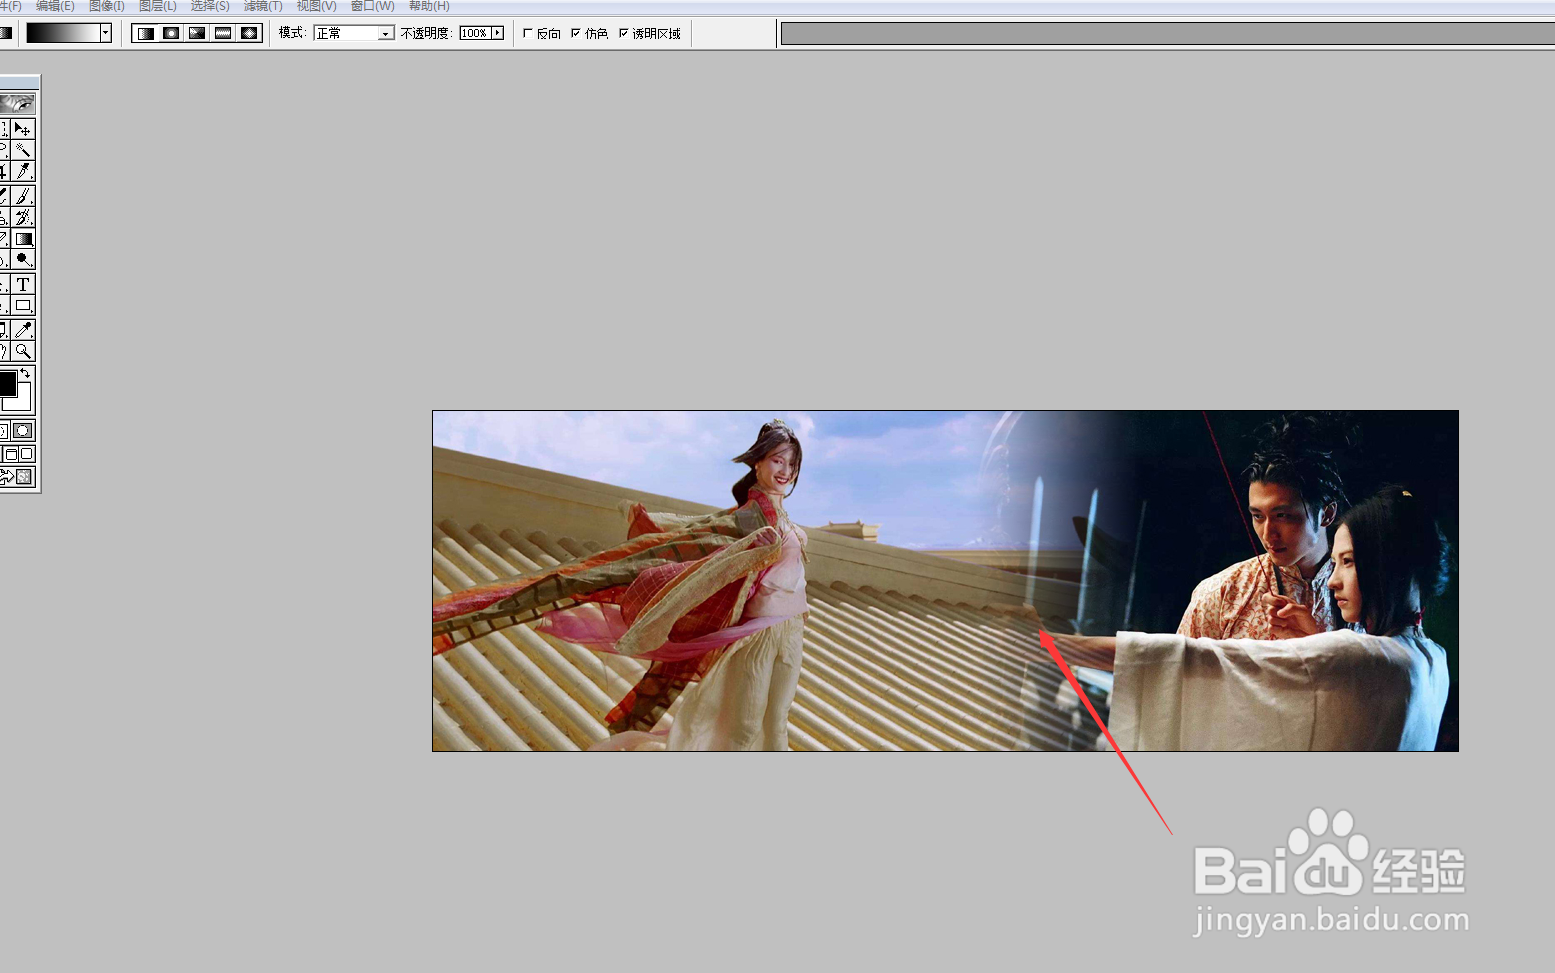
Task: Open the gradient picker dropdown arrow
Action: pyautogui.click(x=105, y=33)
